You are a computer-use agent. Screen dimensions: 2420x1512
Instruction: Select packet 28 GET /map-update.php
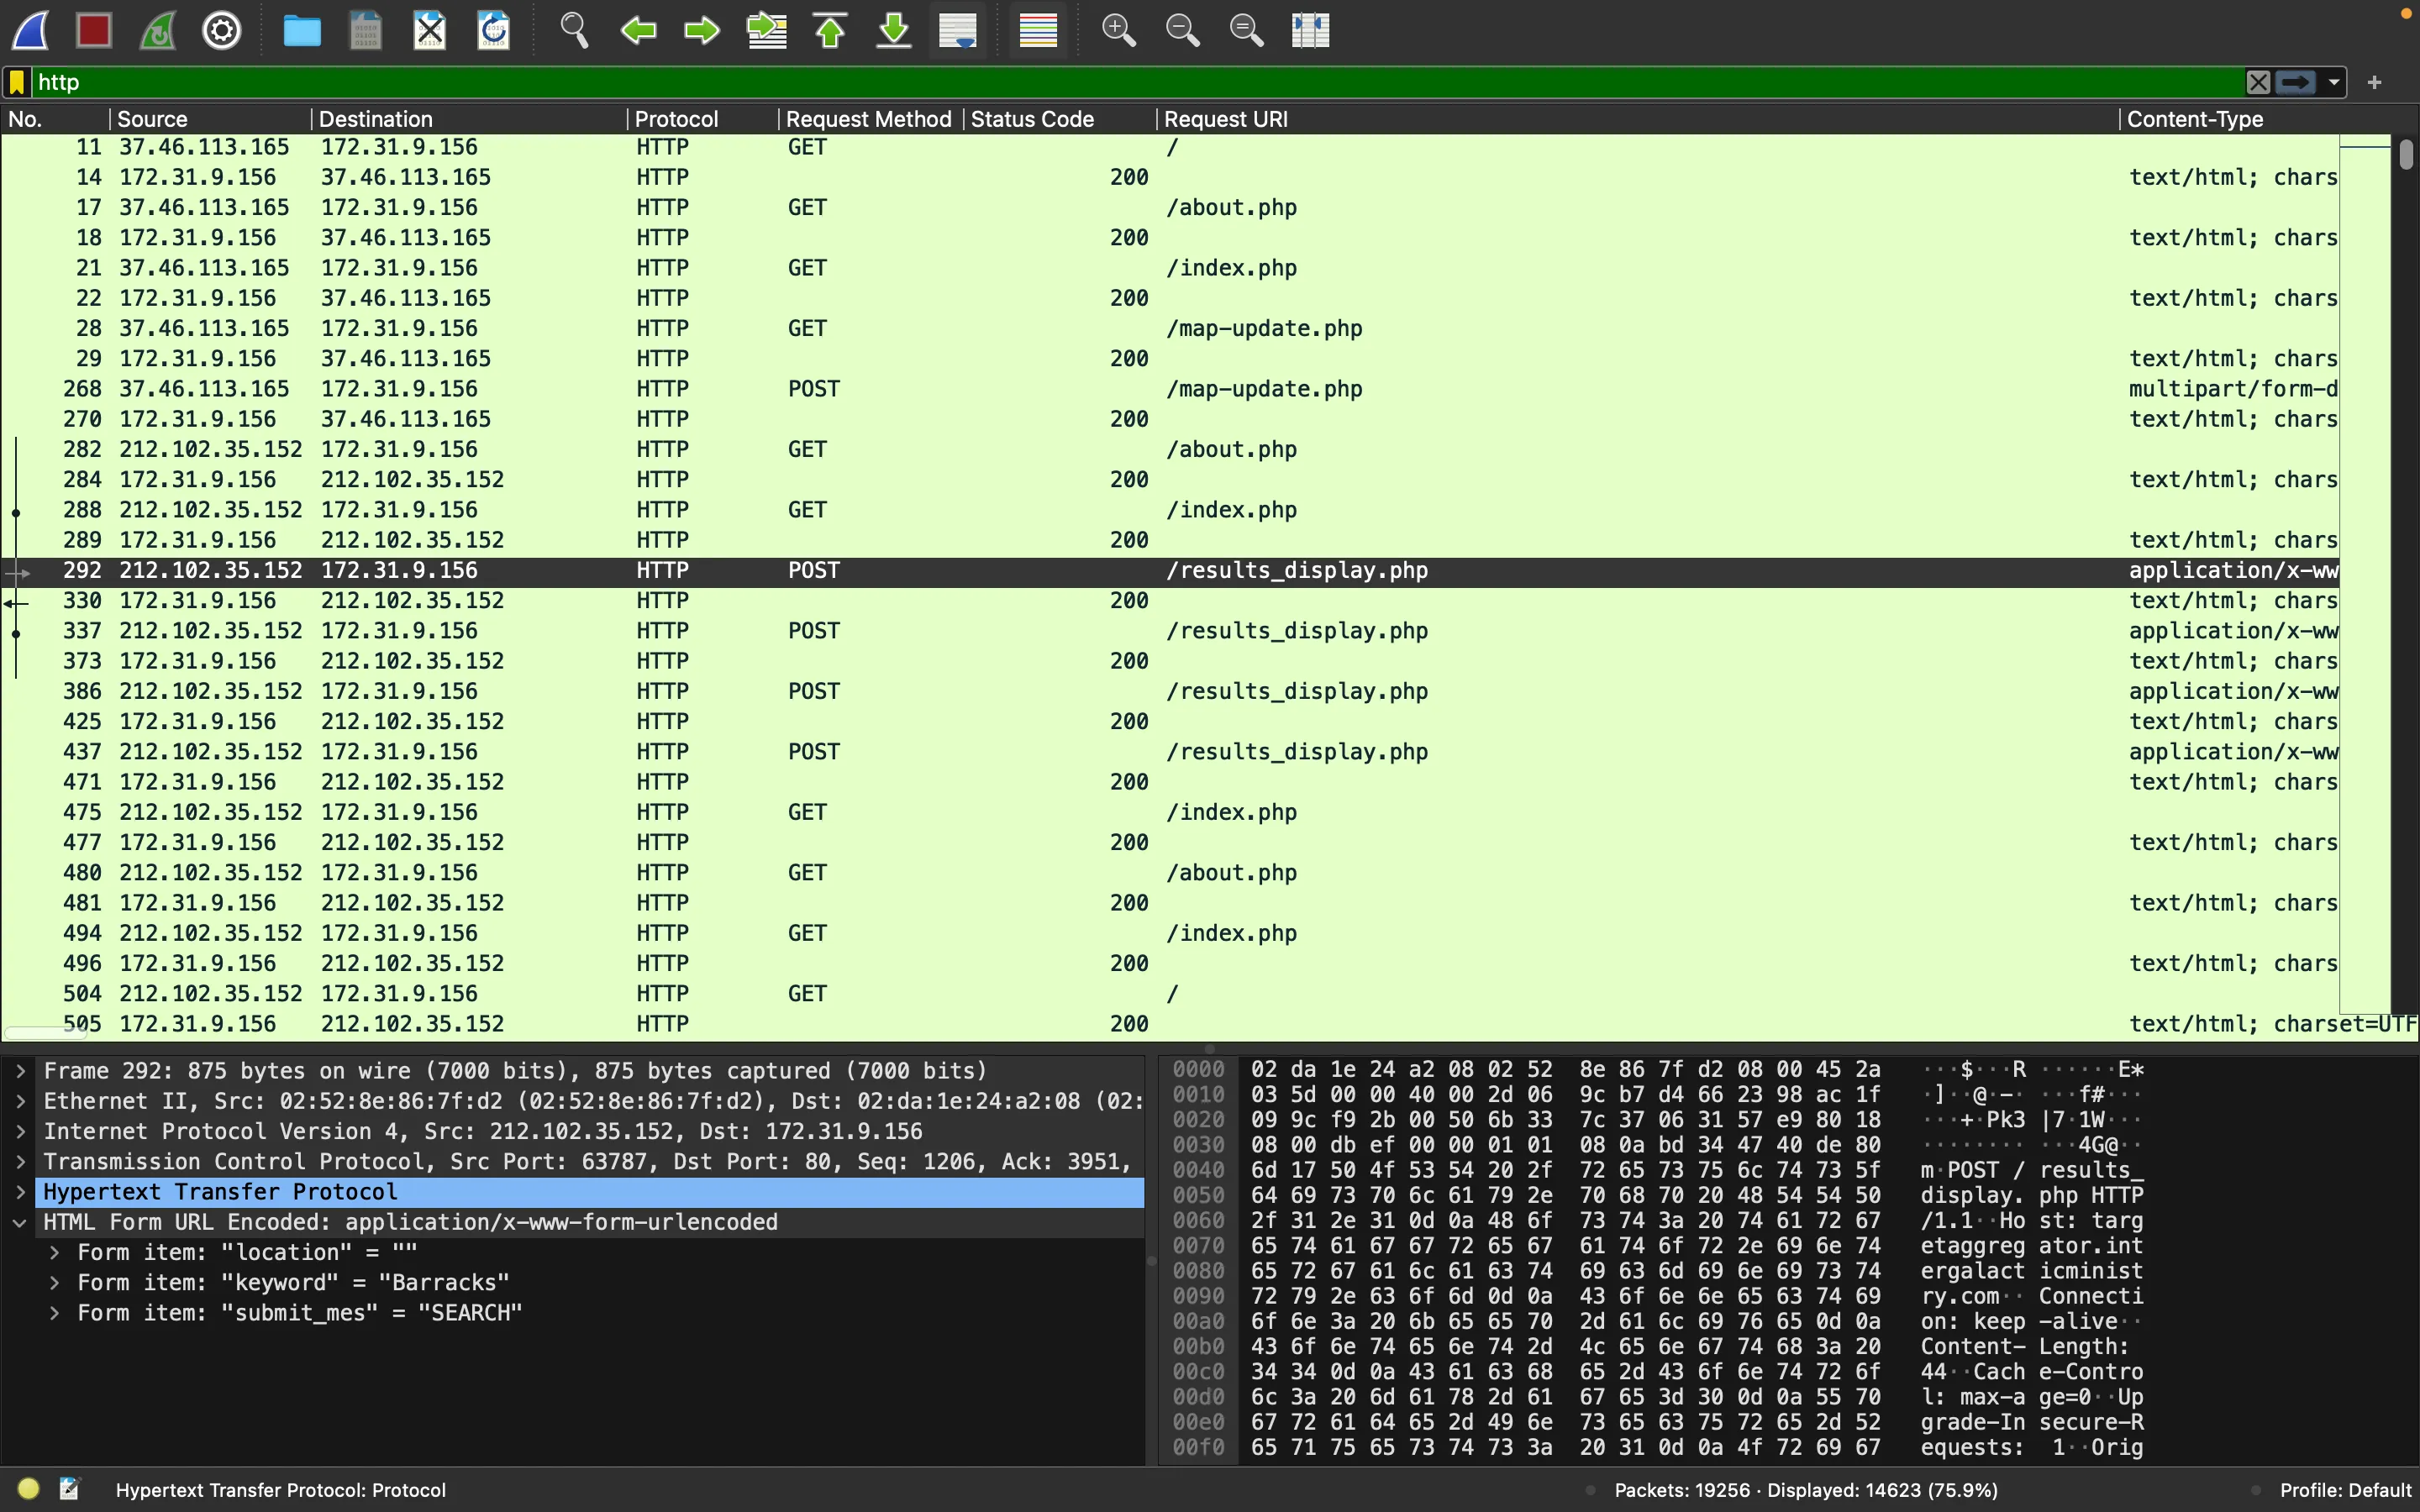point(1170,328)
